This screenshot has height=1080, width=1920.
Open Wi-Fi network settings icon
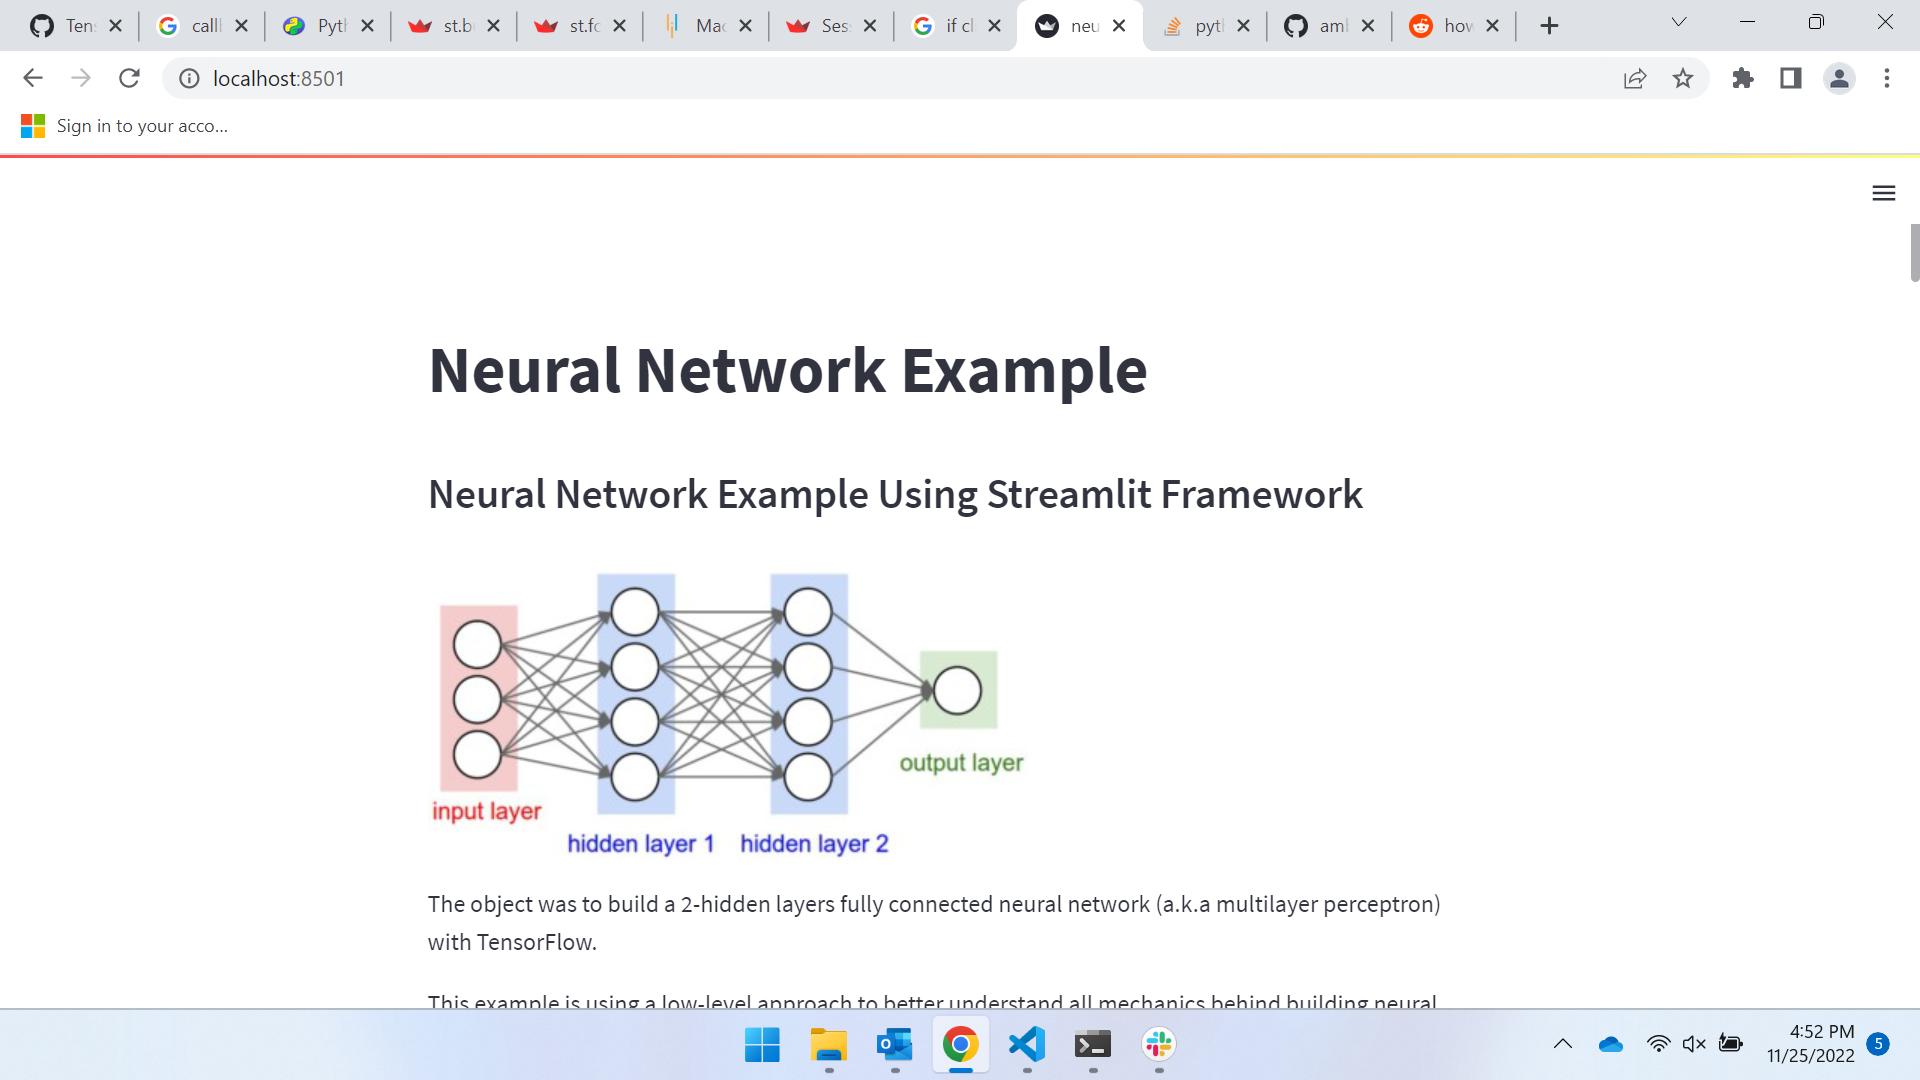pos(1658,1044)
